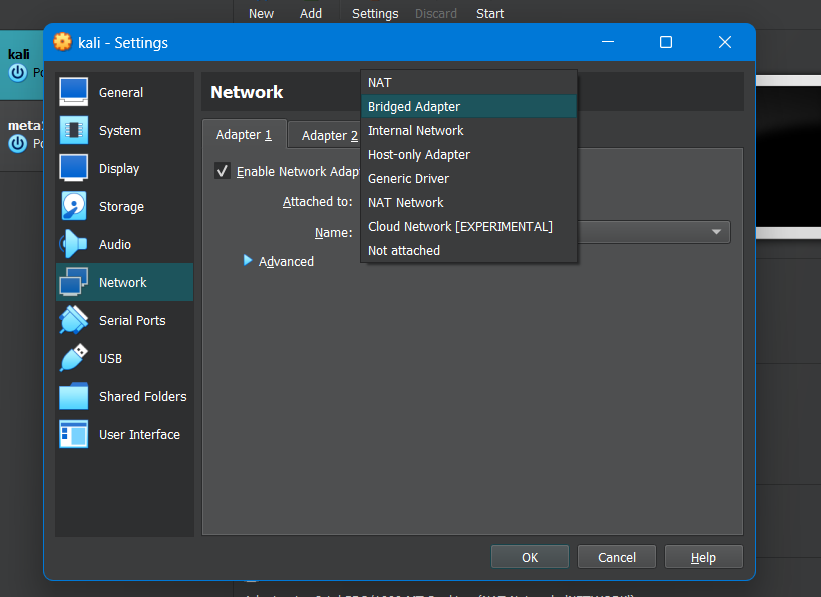
Task: Click New in VirtualBox Manager toolbar
Action: click(x=261, y=14)
